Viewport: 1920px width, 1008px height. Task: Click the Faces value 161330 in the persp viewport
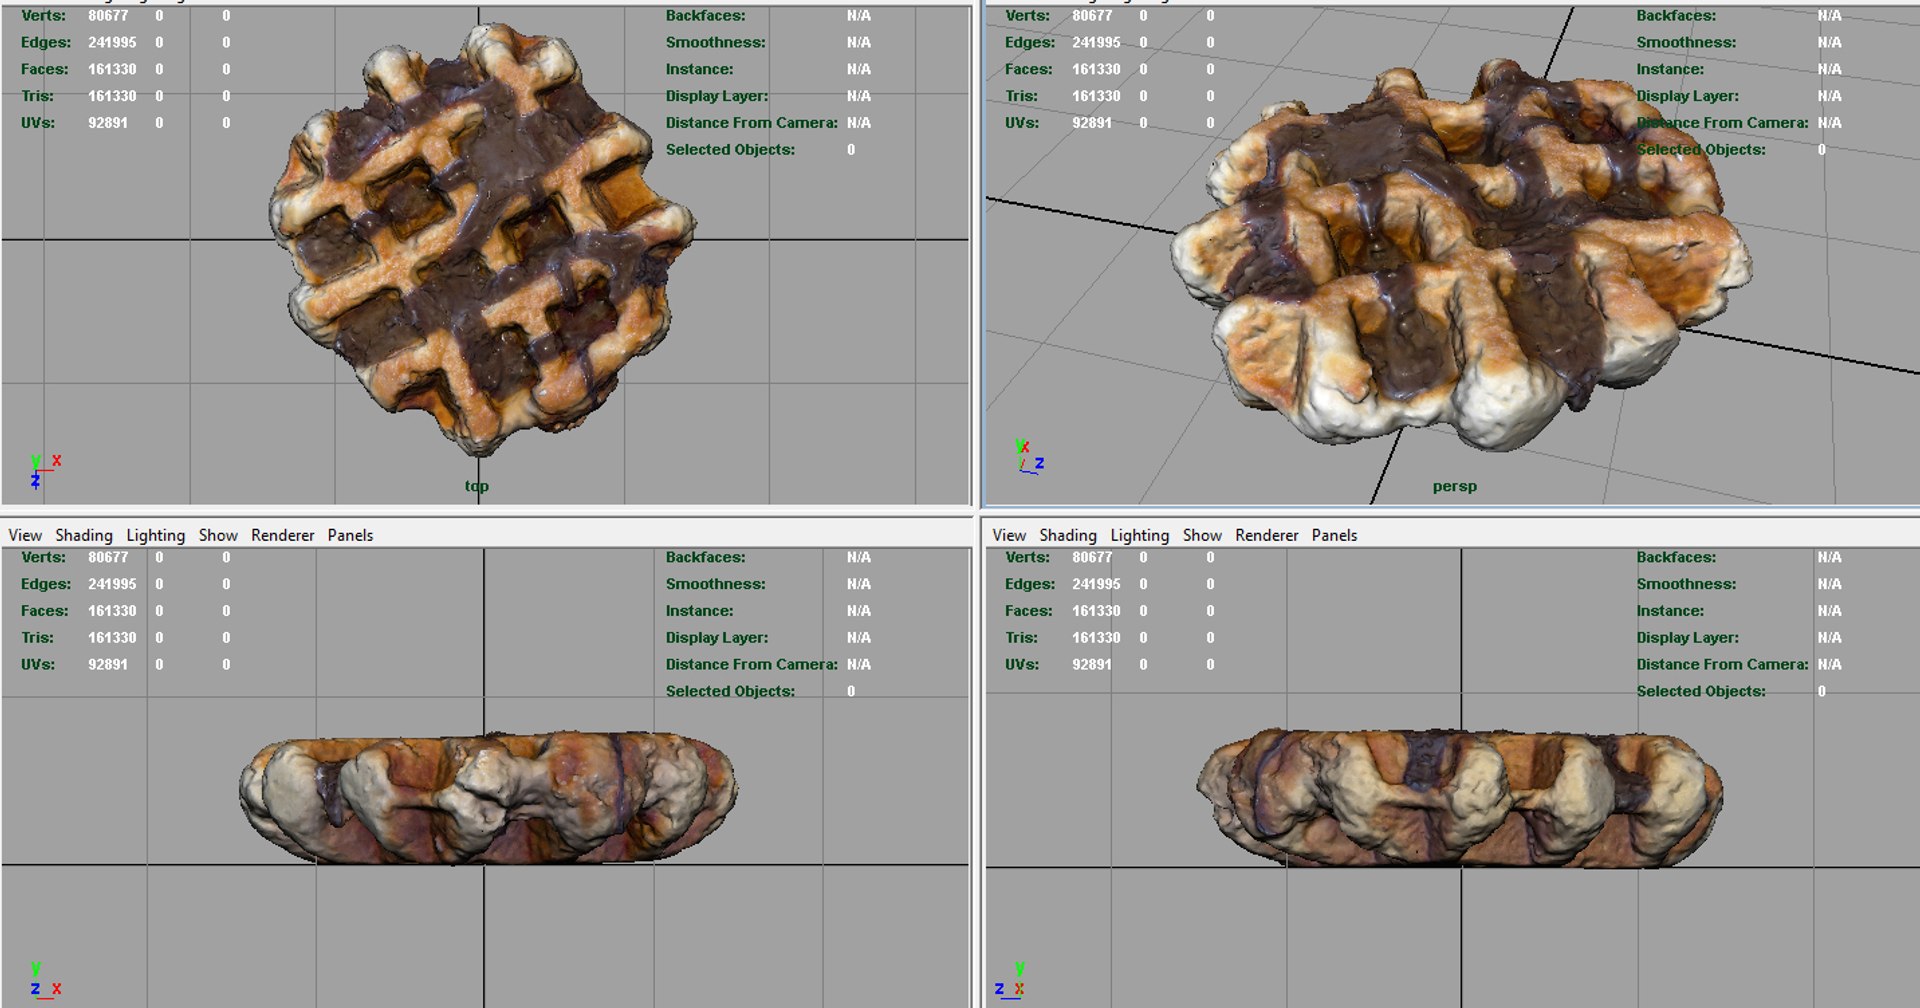pyautogui.click(x=1096, y=69)
